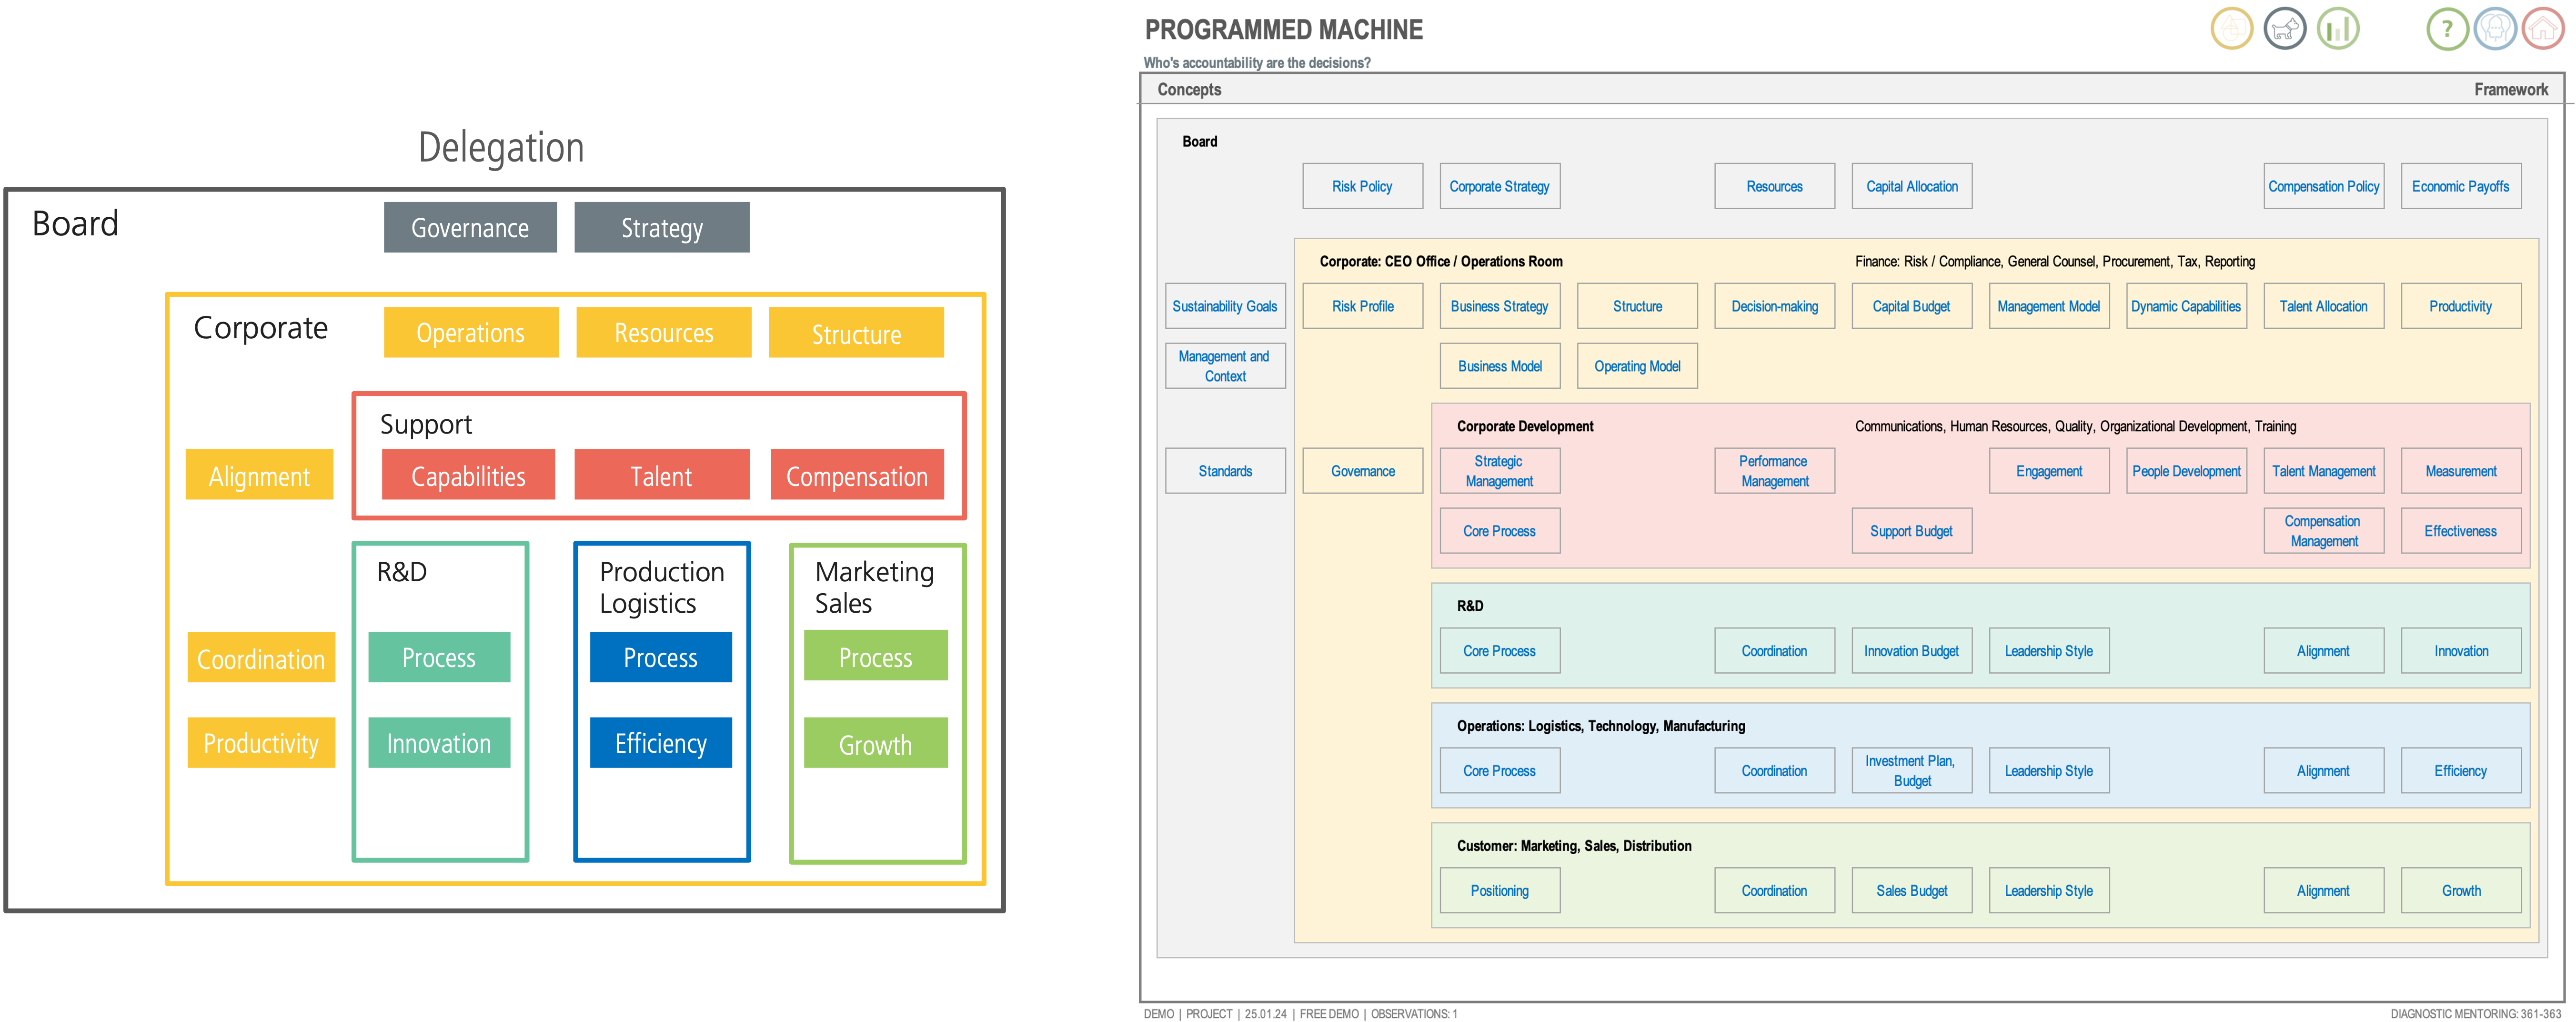Select the Concepts tab label

click(x=1189, y=90)
